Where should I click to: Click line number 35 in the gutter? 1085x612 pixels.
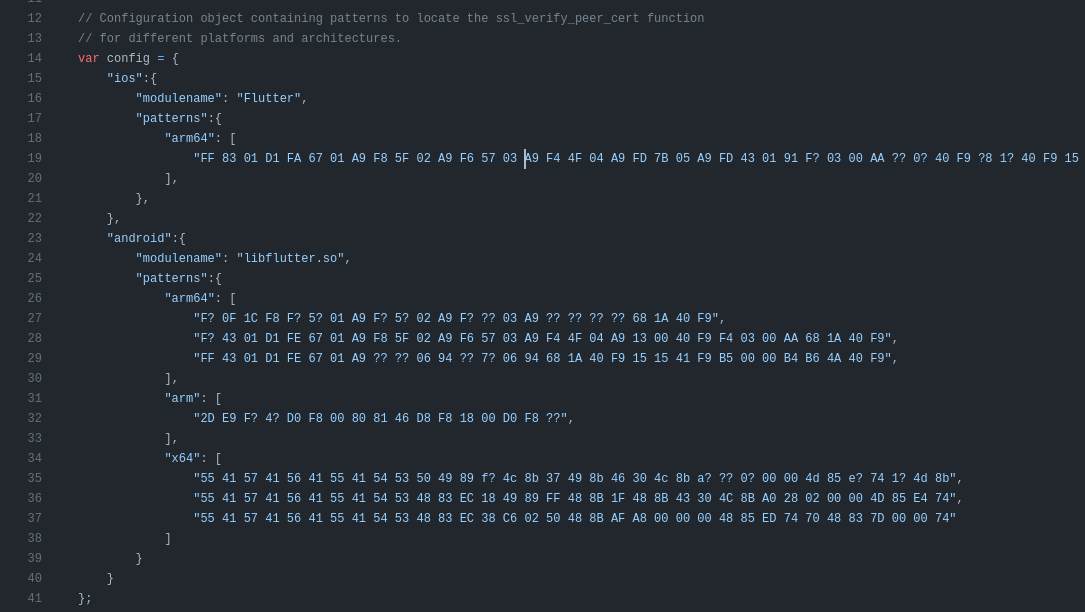(x=35, y=479)
